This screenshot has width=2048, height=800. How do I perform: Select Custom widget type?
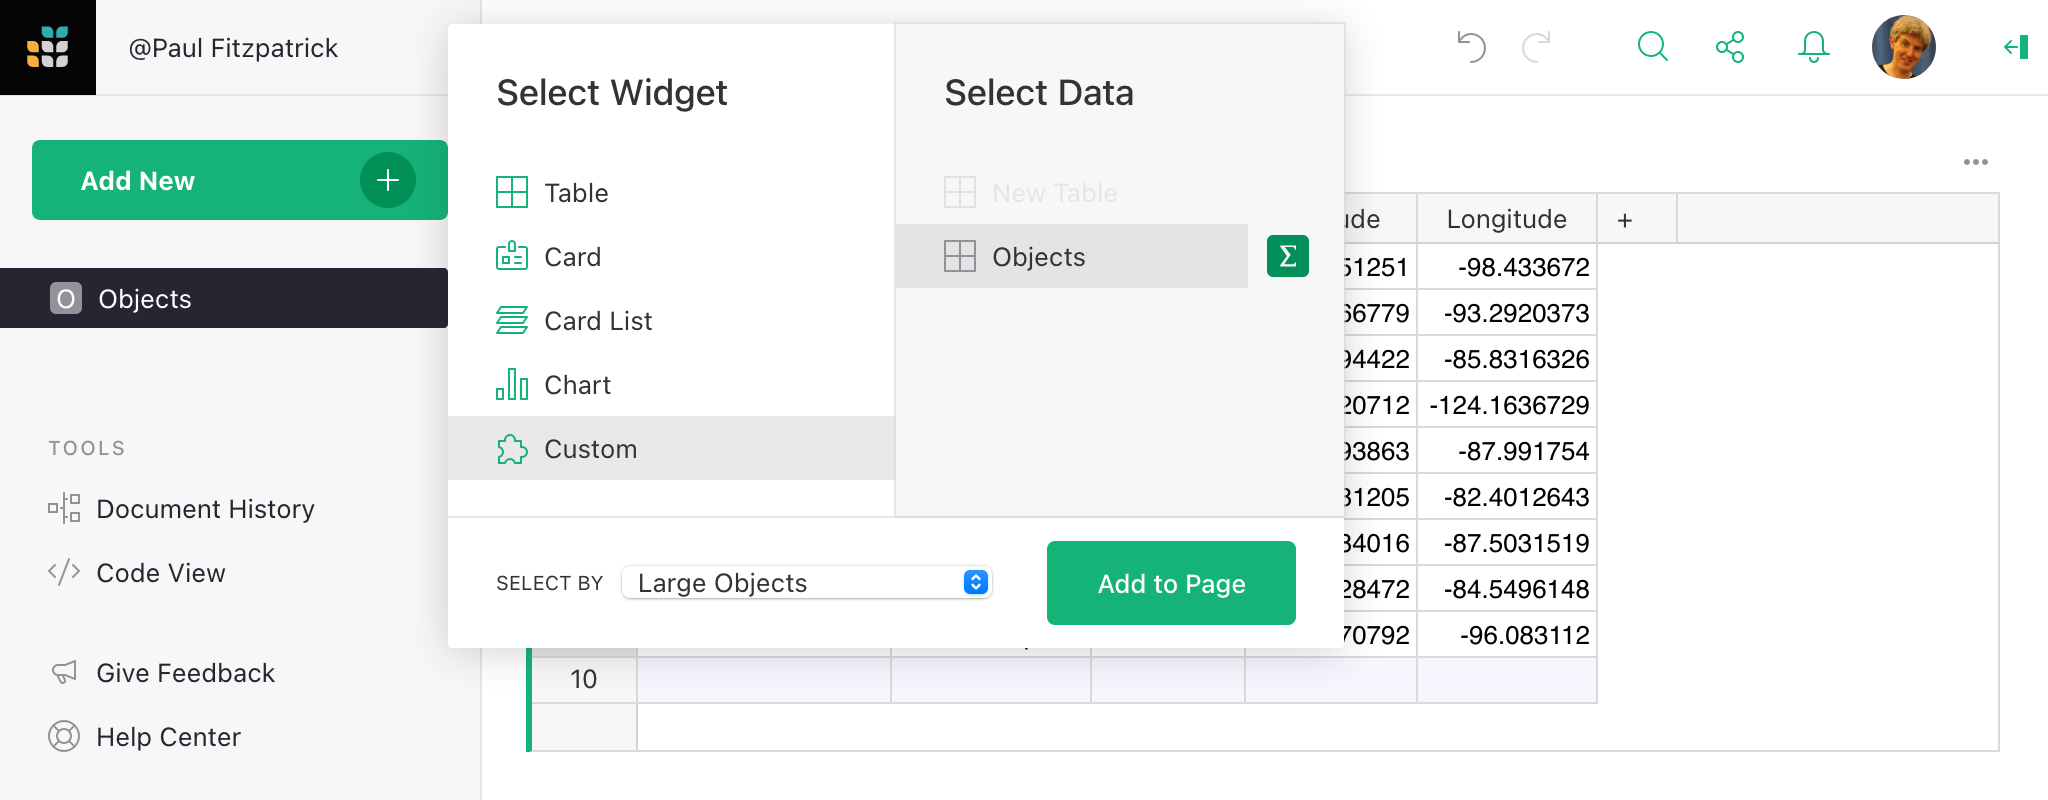tap(671, 448)
